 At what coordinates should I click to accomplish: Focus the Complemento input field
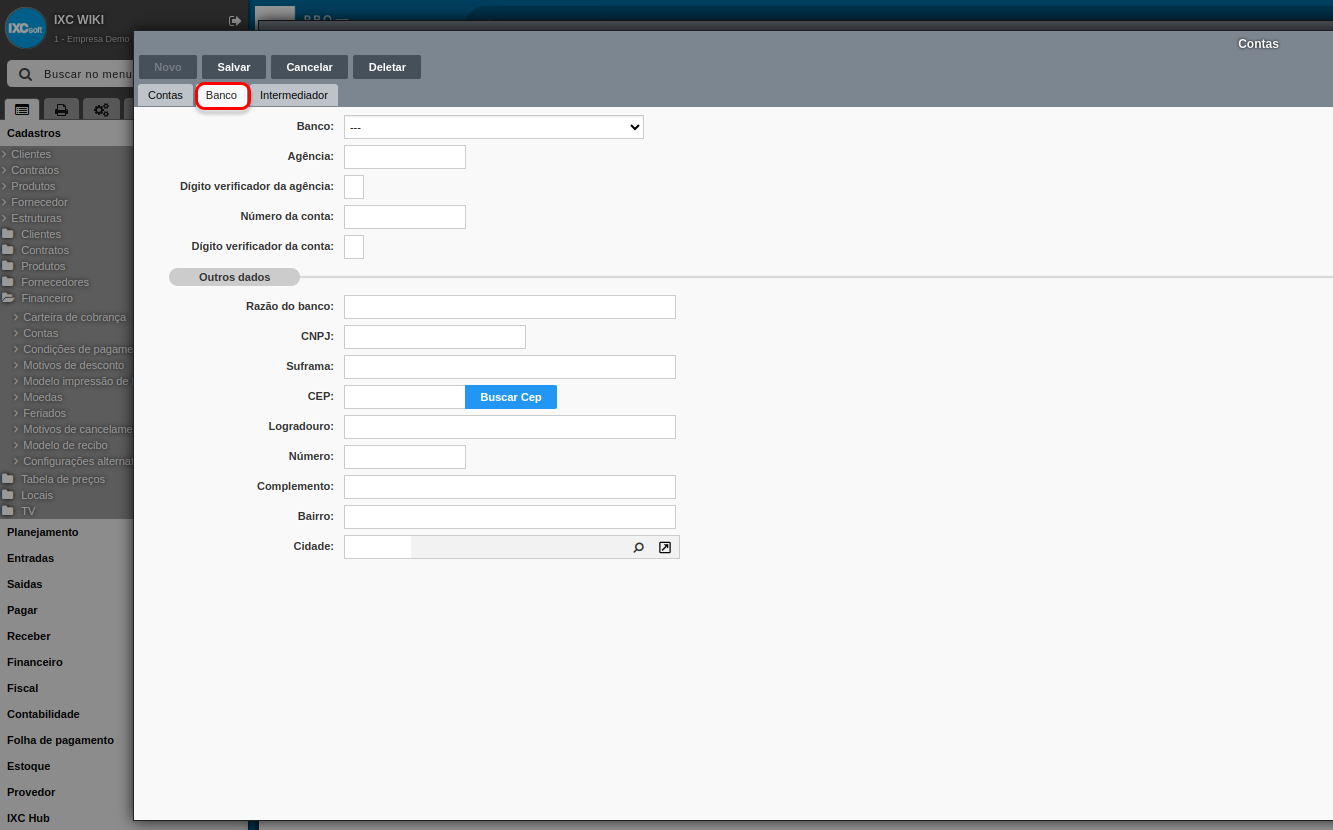coord(510,487)
